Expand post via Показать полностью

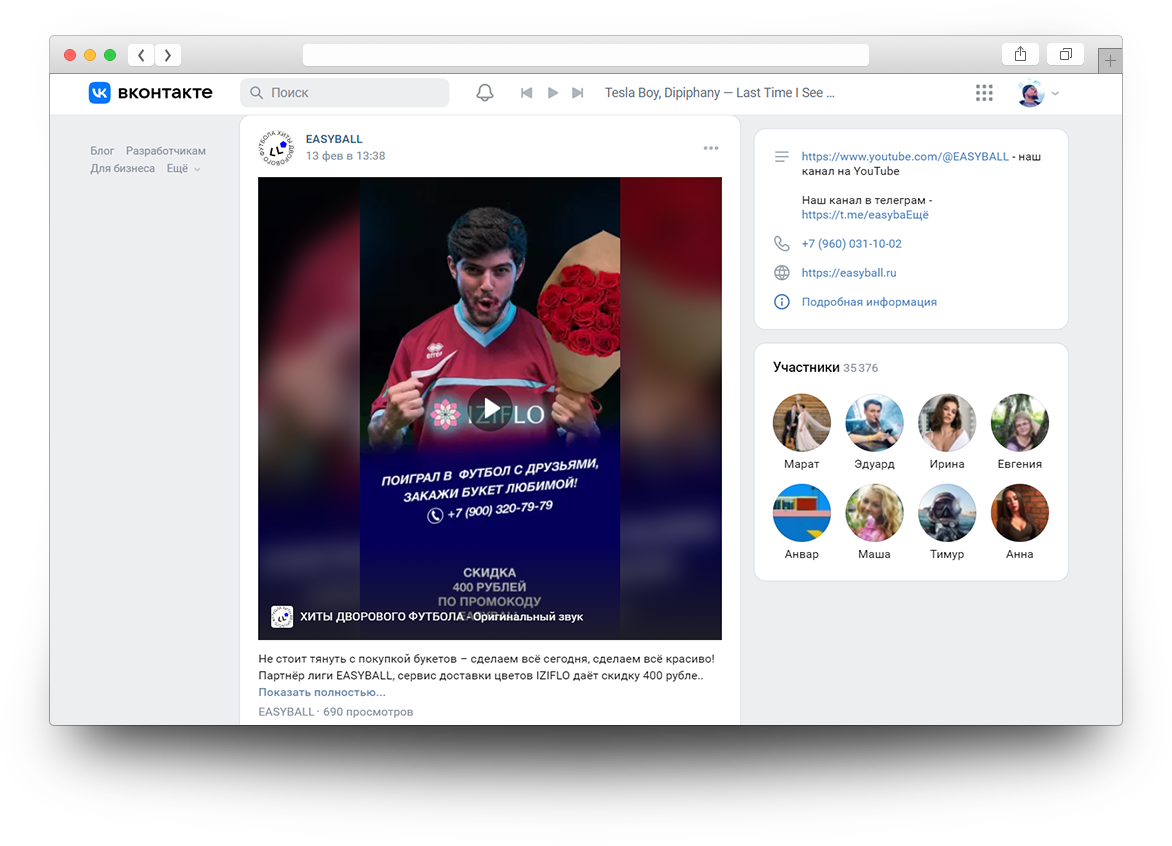click(322, 692)
